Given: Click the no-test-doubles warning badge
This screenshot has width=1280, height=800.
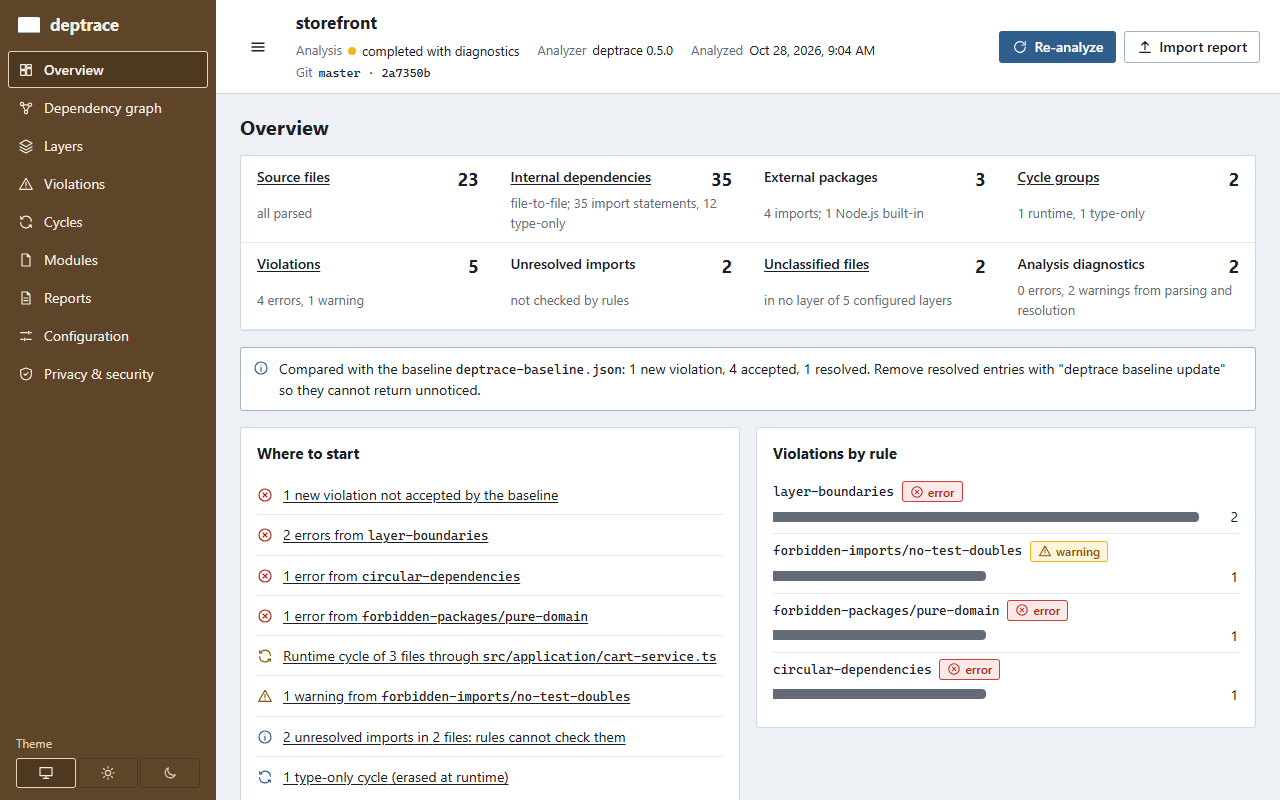Looking at the screenshot, I should click(x=1069, y=551).
